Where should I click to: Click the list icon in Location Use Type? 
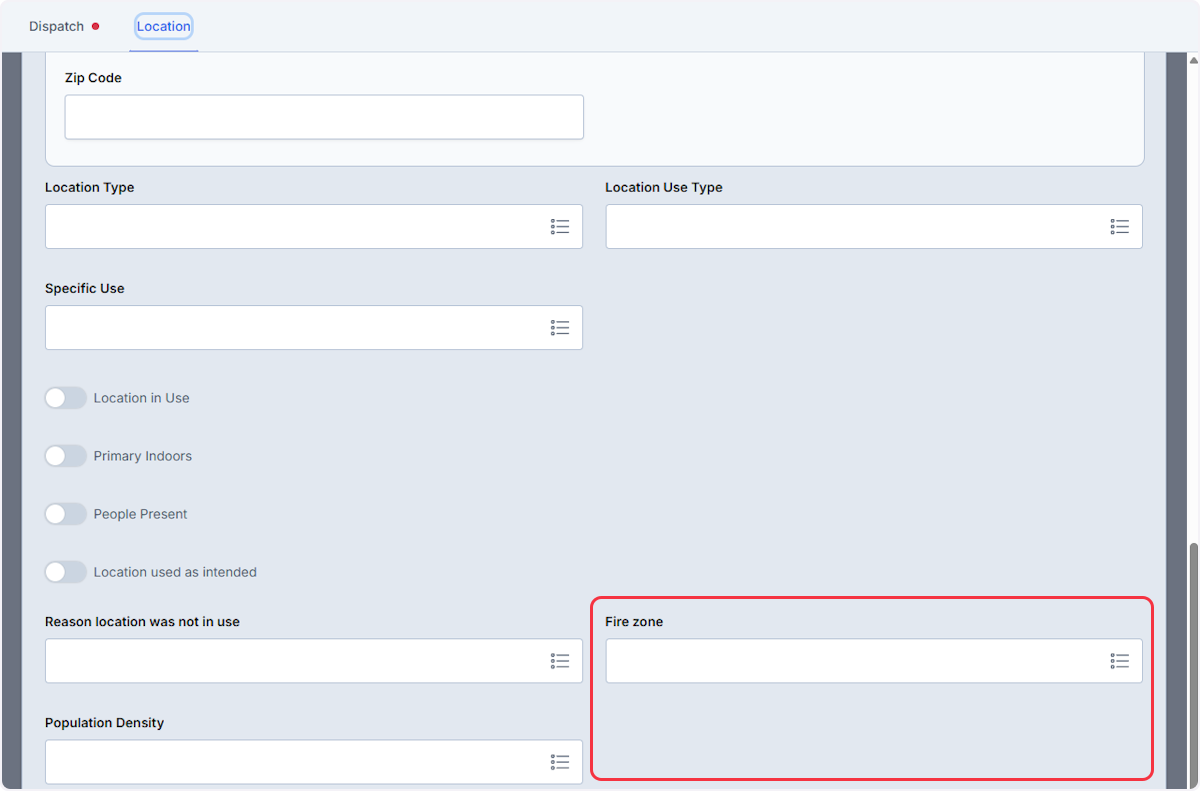pos(1120,227)
